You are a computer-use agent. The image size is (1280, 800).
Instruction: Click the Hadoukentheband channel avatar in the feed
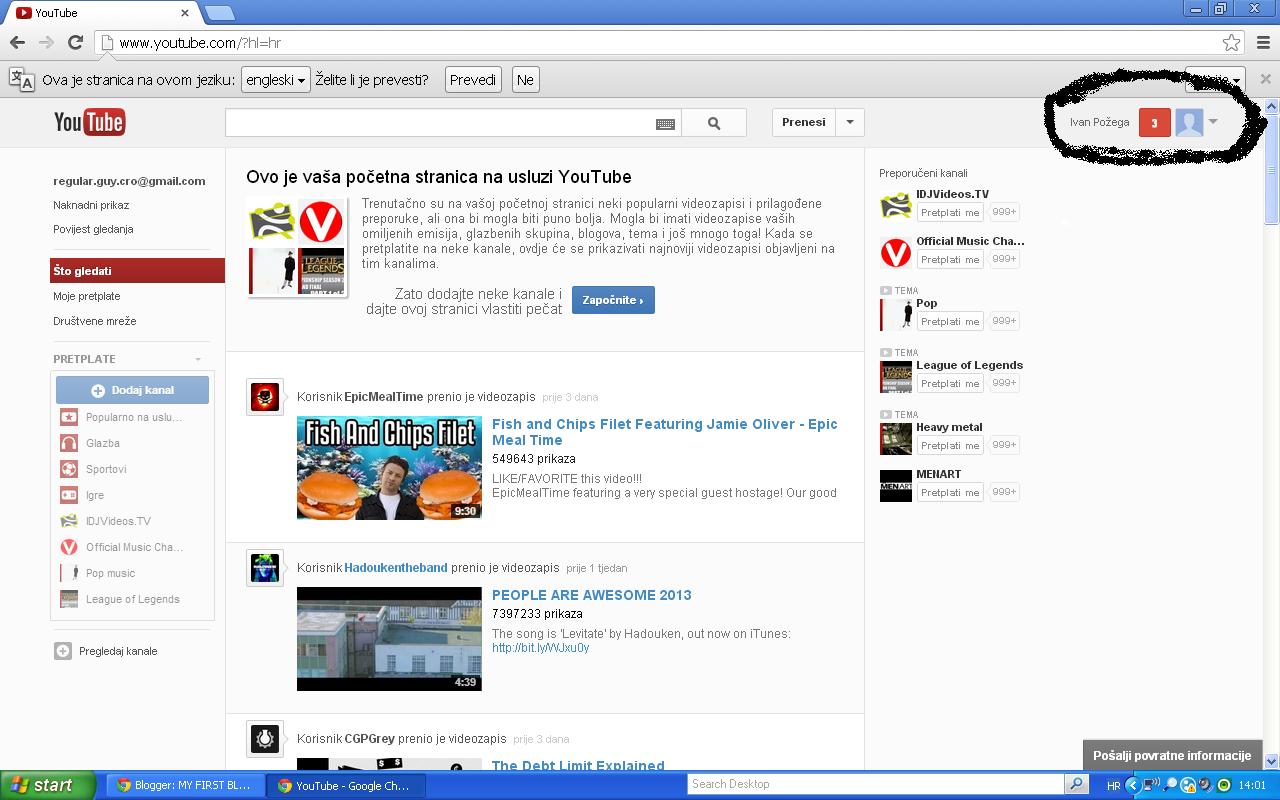(265, 568)
